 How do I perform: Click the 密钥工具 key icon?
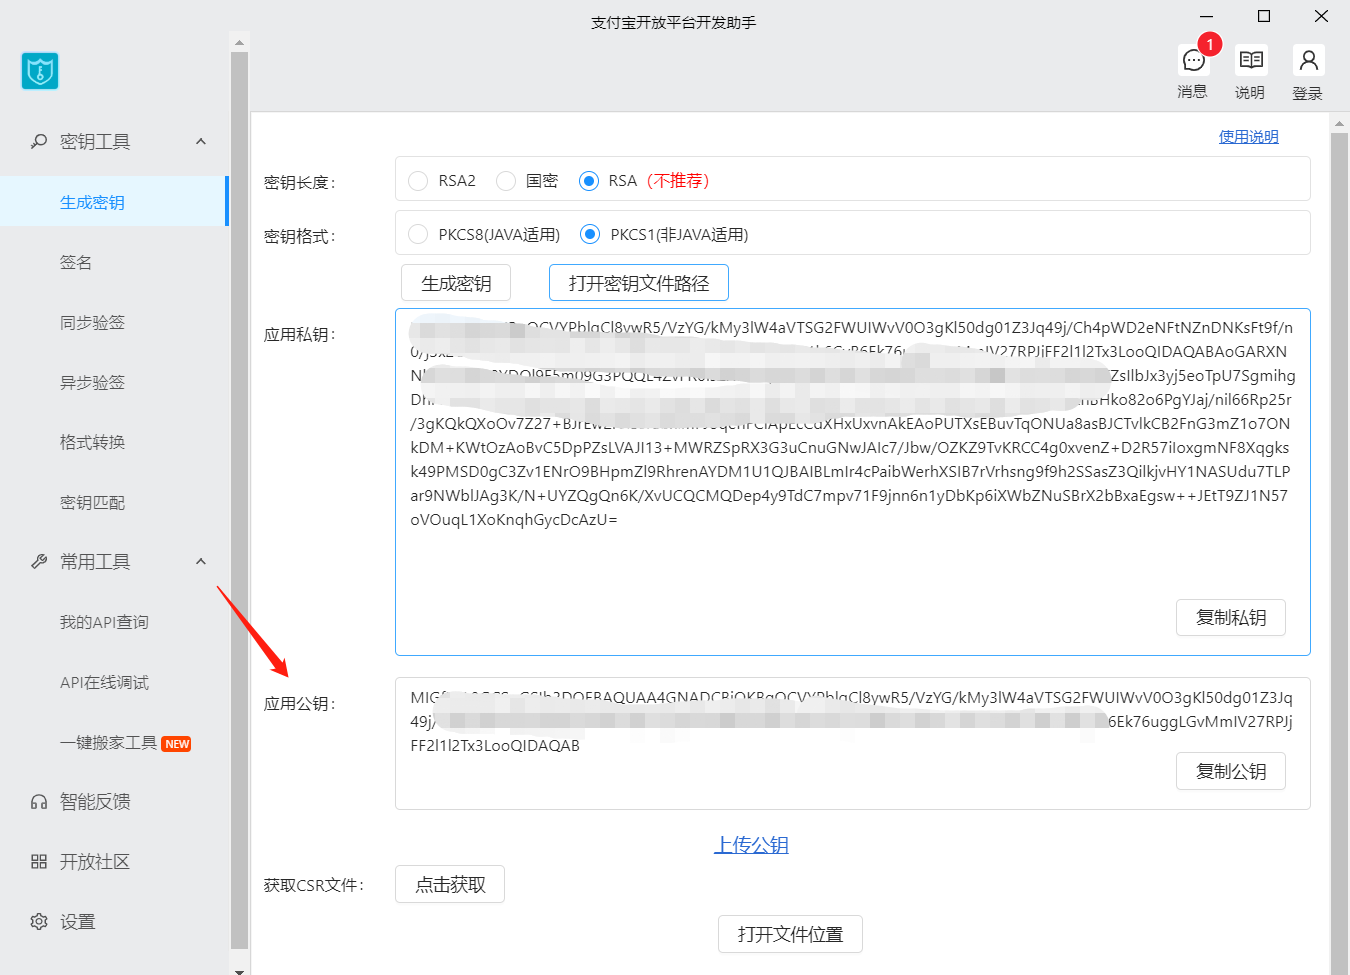point(39,141)
